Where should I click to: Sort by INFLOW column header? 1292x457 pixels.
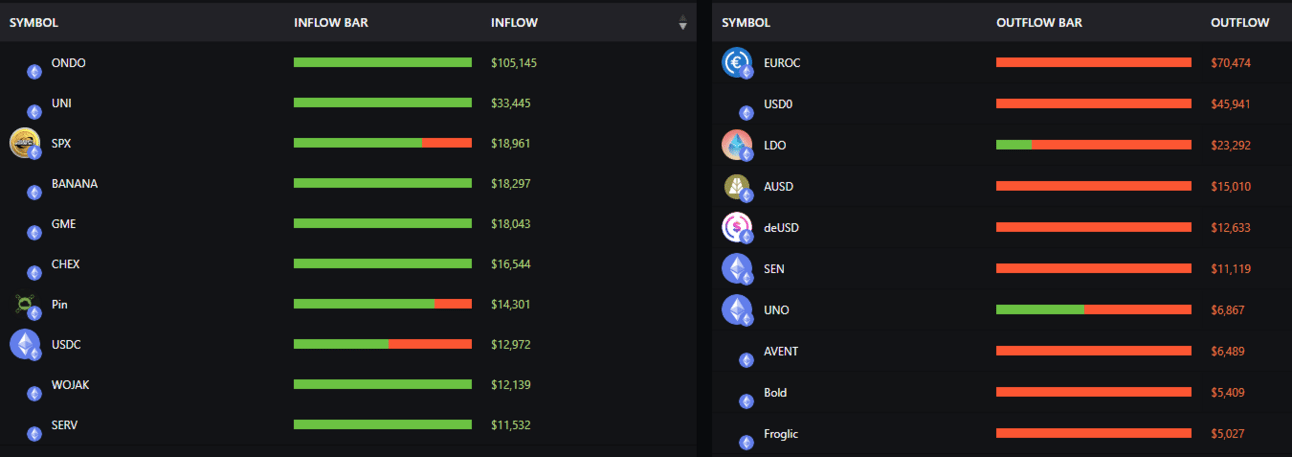pos(514,22)
